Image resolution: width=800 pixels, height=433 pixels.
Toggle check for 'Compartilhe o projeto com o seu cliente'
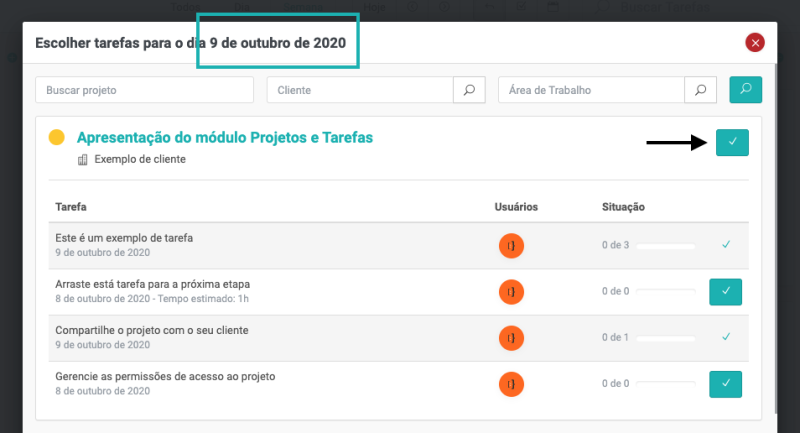[x=726, y=337]
